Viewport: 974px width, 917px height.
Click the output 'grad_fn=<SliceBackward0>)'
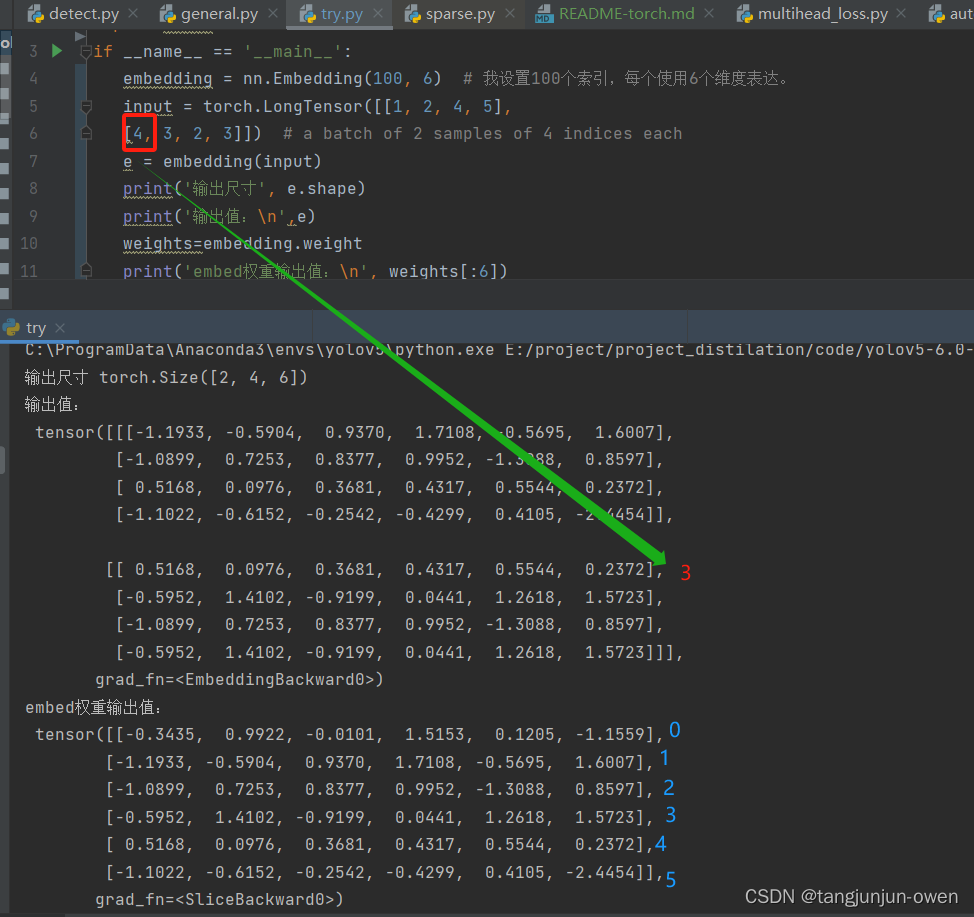click(219, 899)
